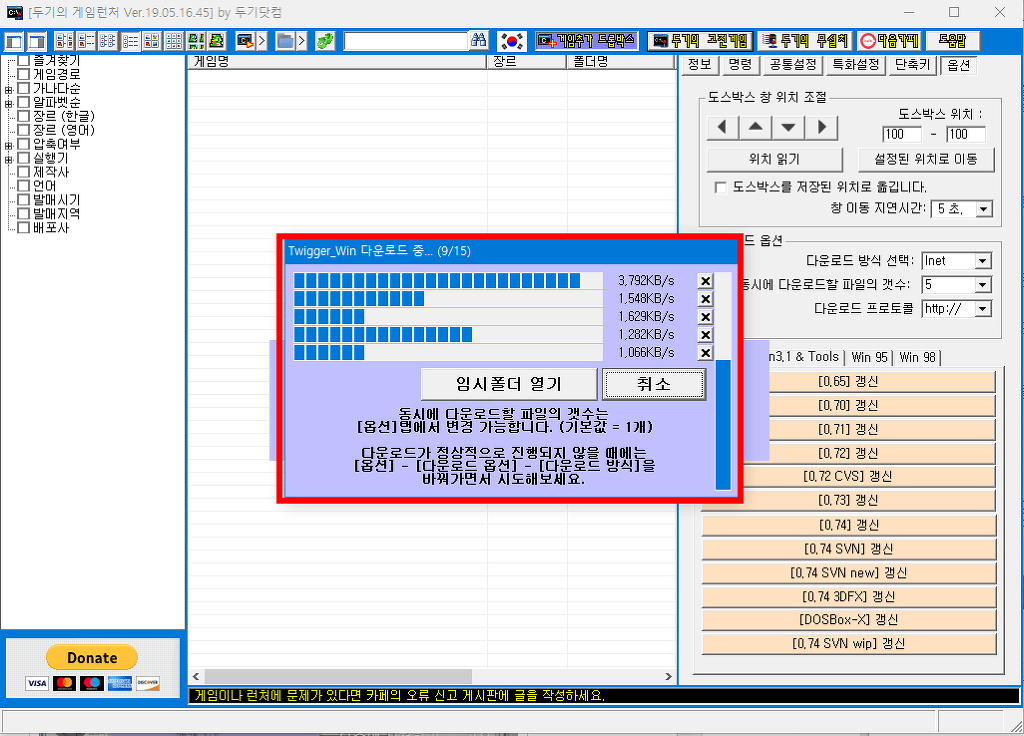Switch to the 명령 tab
1024x736 pixels.
pos(740,64)
